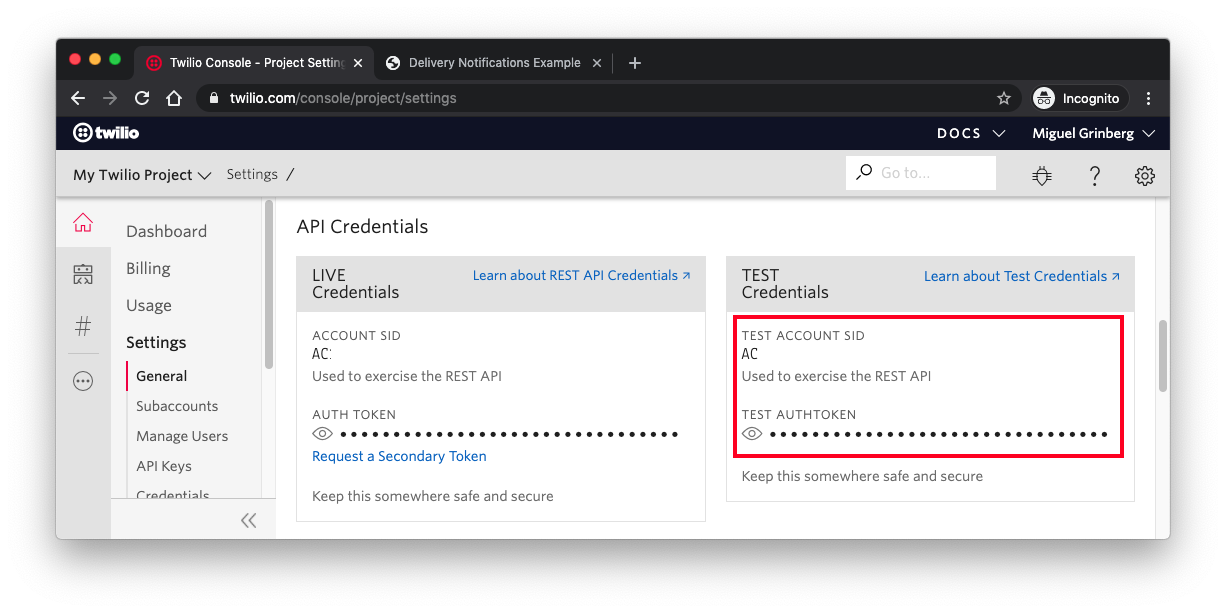Select the Twilio Console tab

tap(256, 63)
